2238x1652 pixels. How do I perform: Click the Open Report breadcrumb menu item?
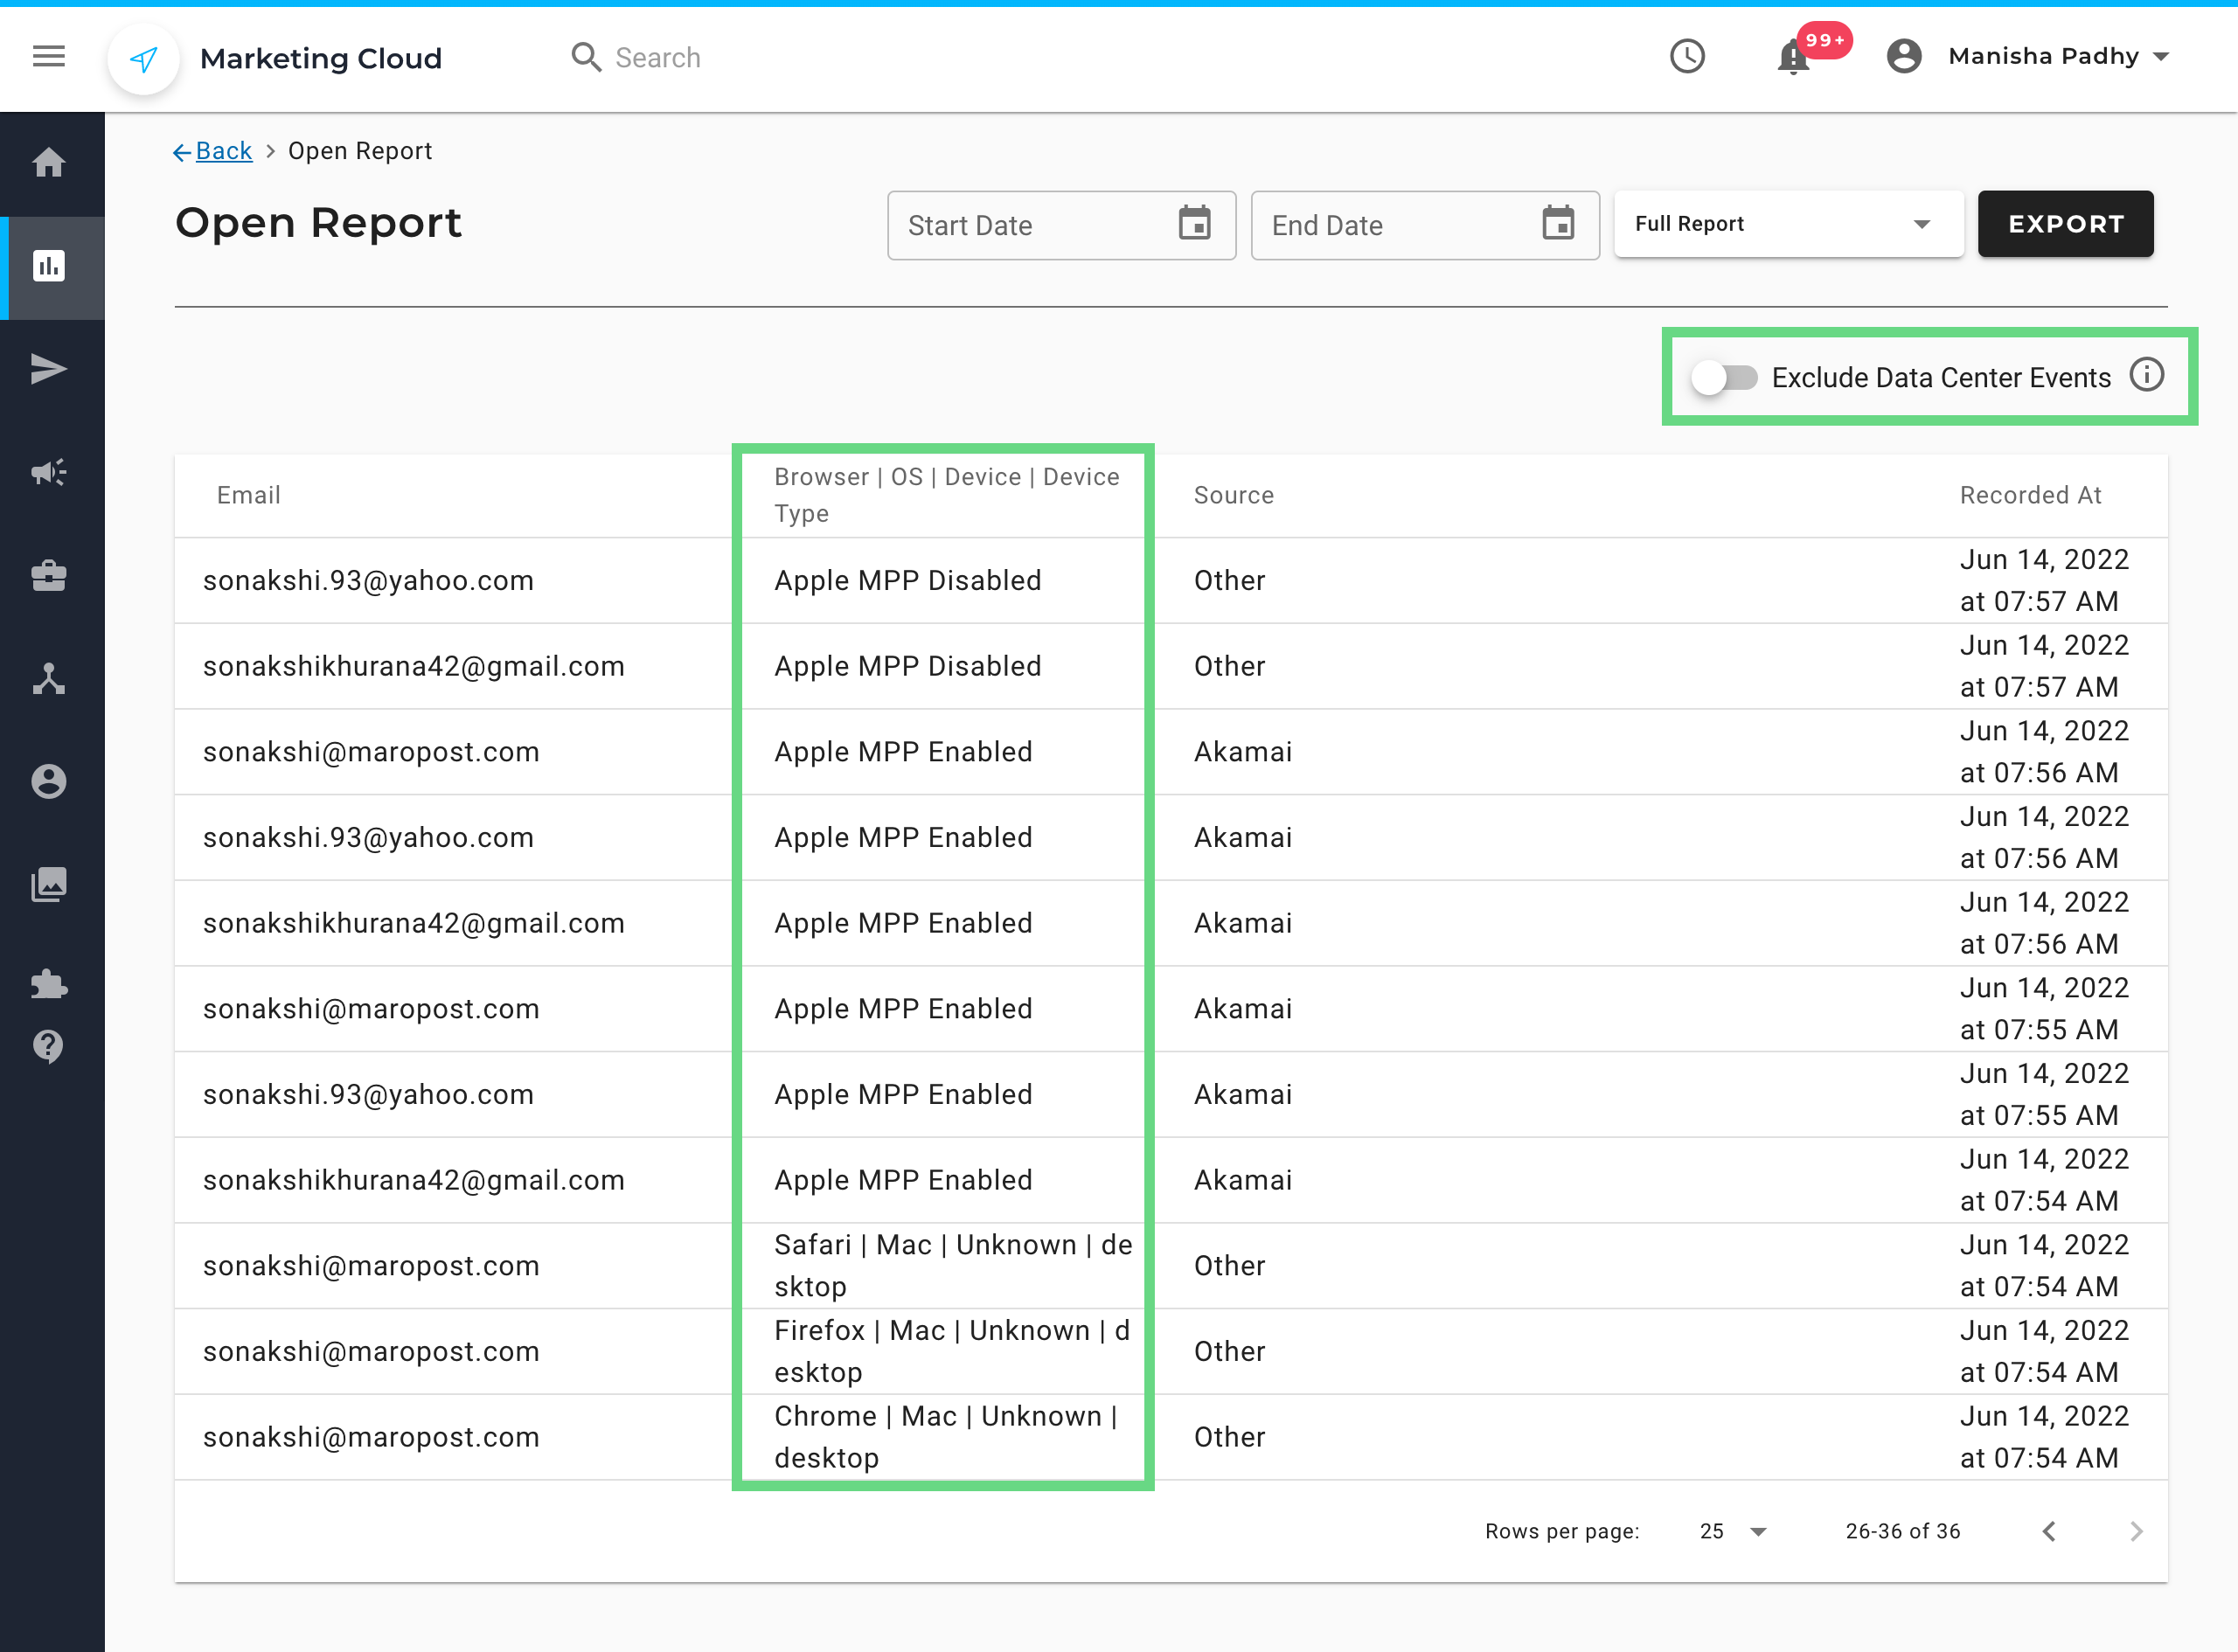click(361, 151)
